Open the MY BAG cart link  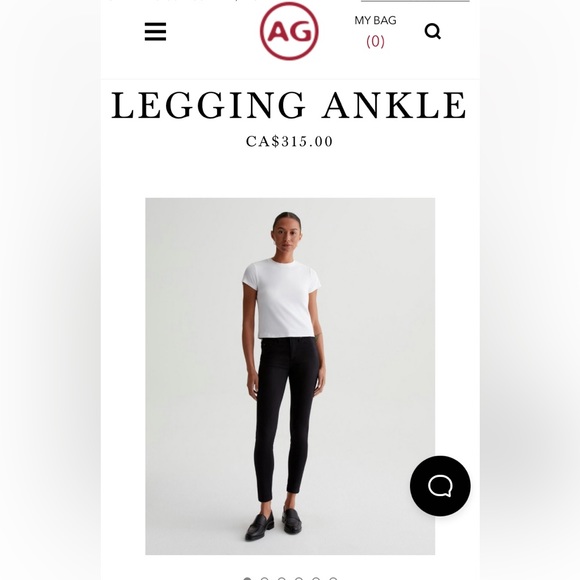[375, 20]
